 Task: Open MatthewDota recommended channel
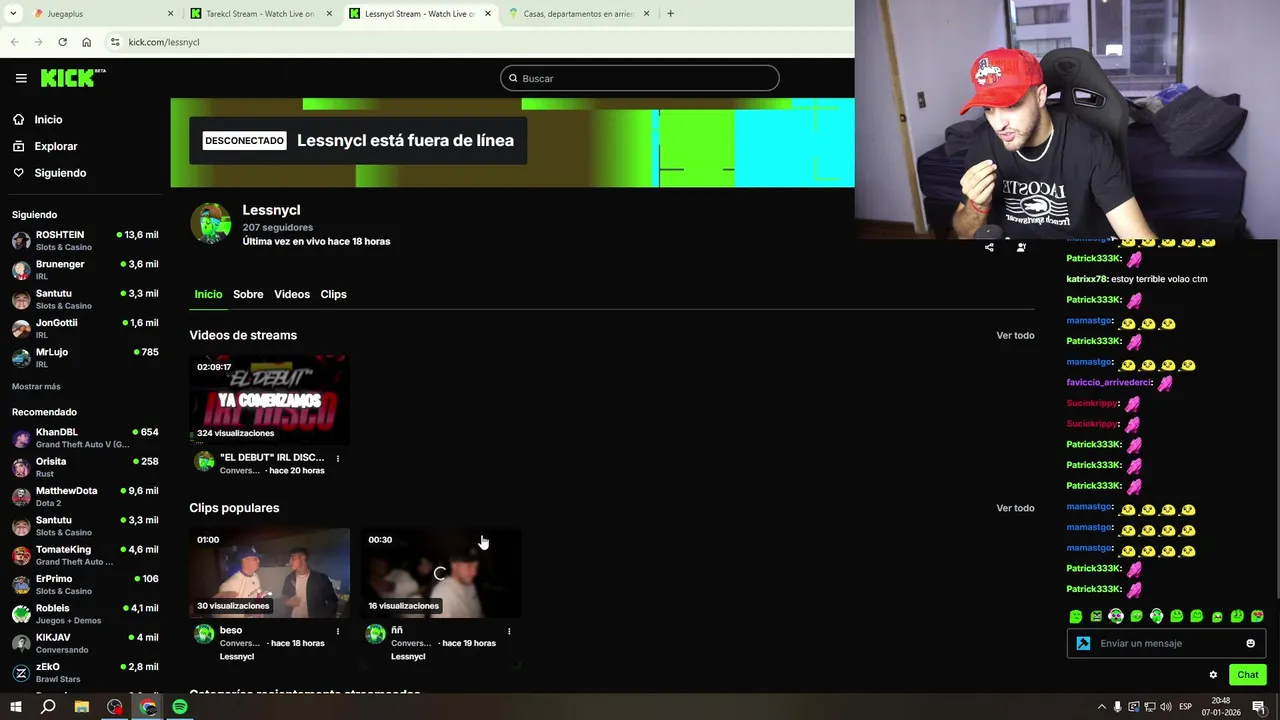[x=85, y=497]
